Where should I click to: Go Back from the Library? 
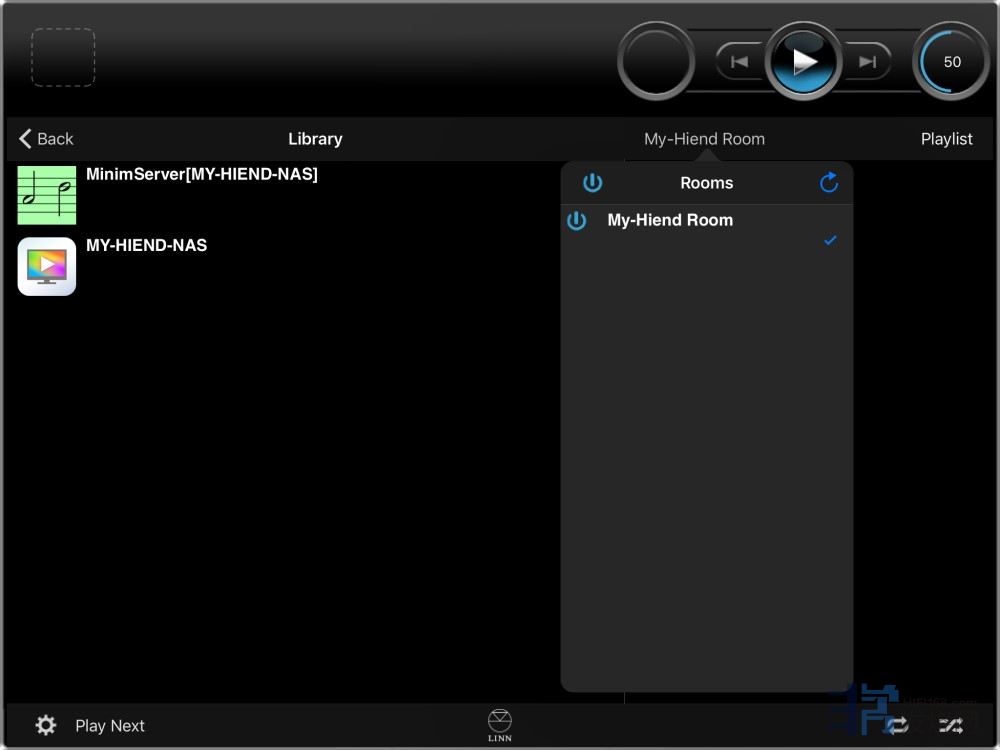pyautogui.click(x=46, y=139)
